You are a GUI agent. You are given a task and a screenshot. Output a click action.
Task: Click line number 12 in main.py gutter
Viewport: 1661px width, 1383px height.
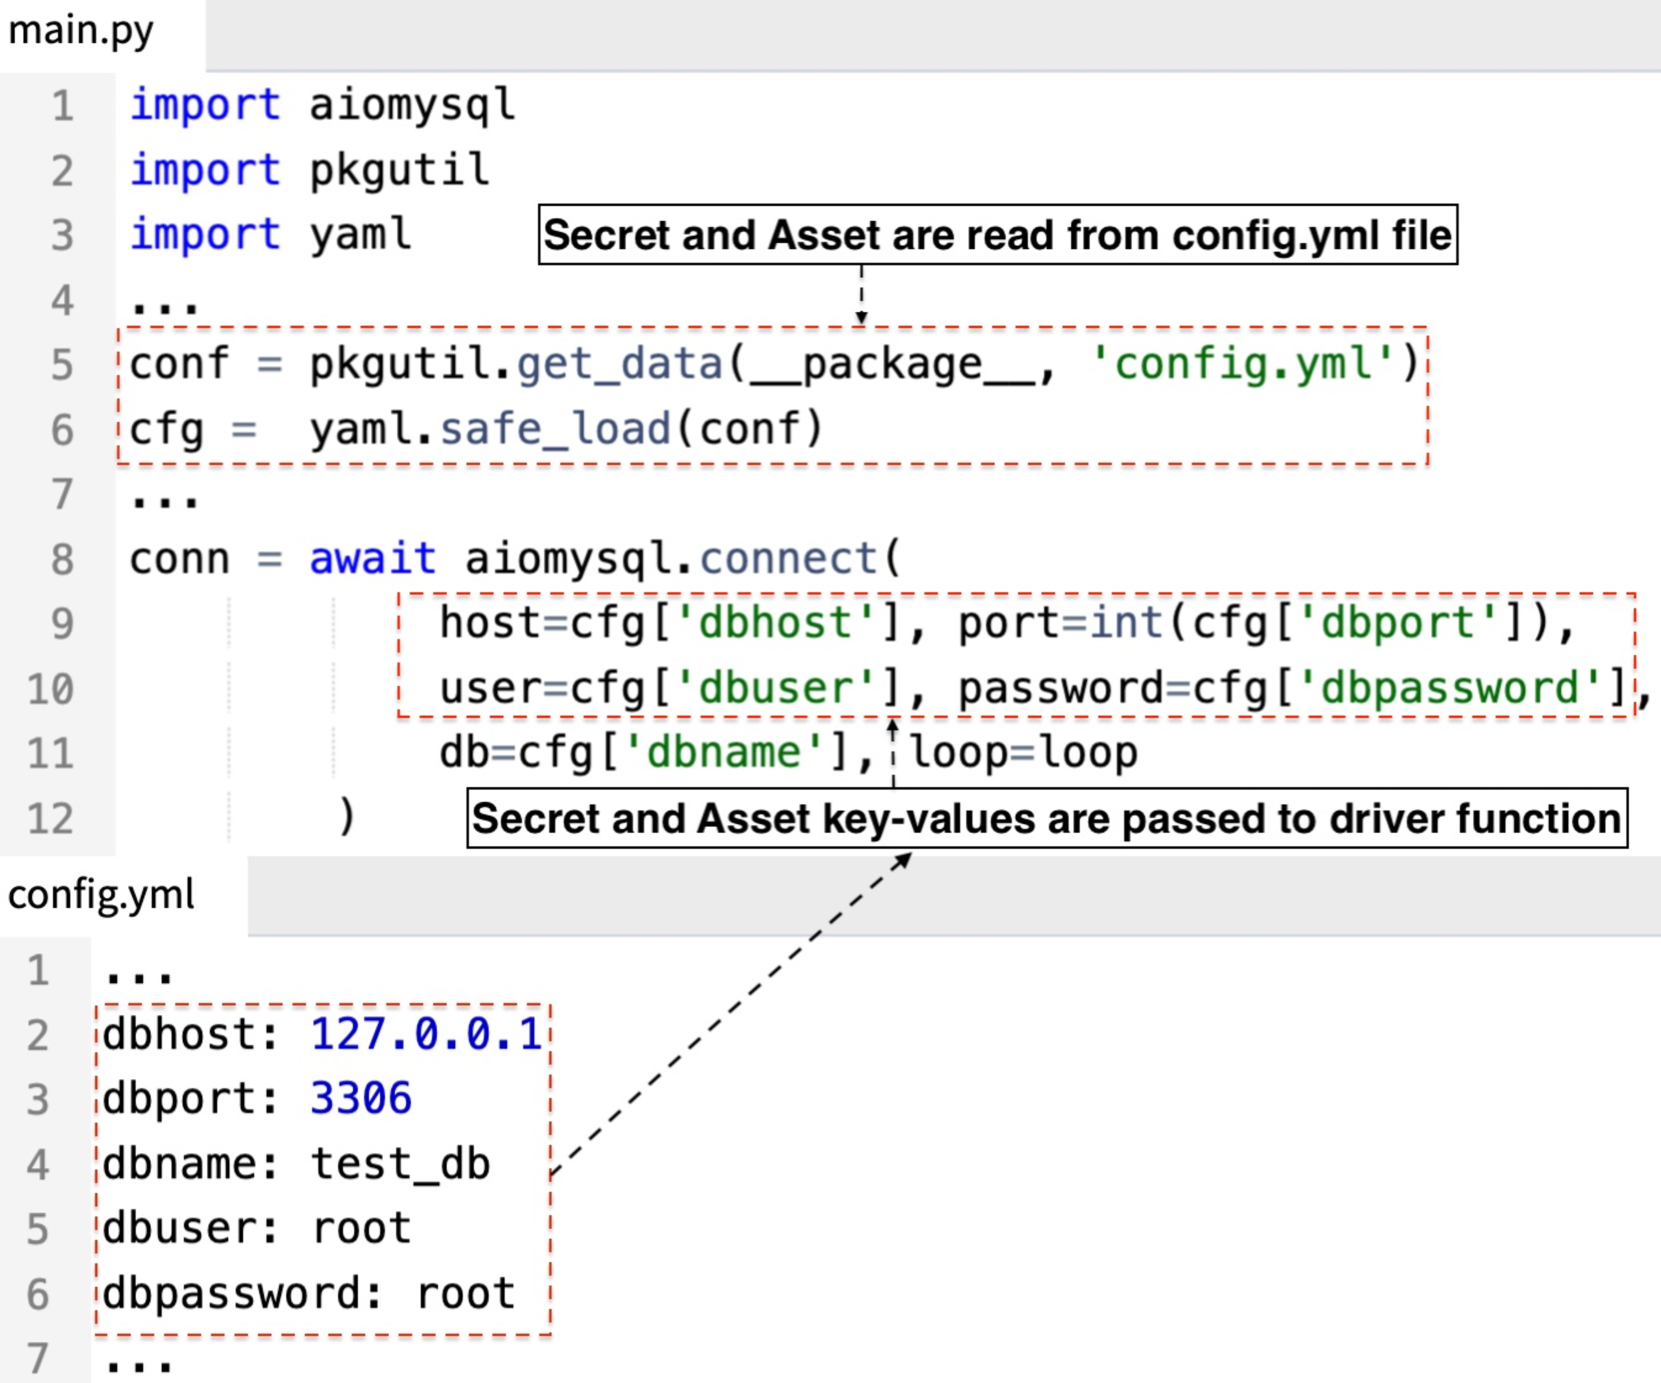pyautogui.click(x=50, y=819)
